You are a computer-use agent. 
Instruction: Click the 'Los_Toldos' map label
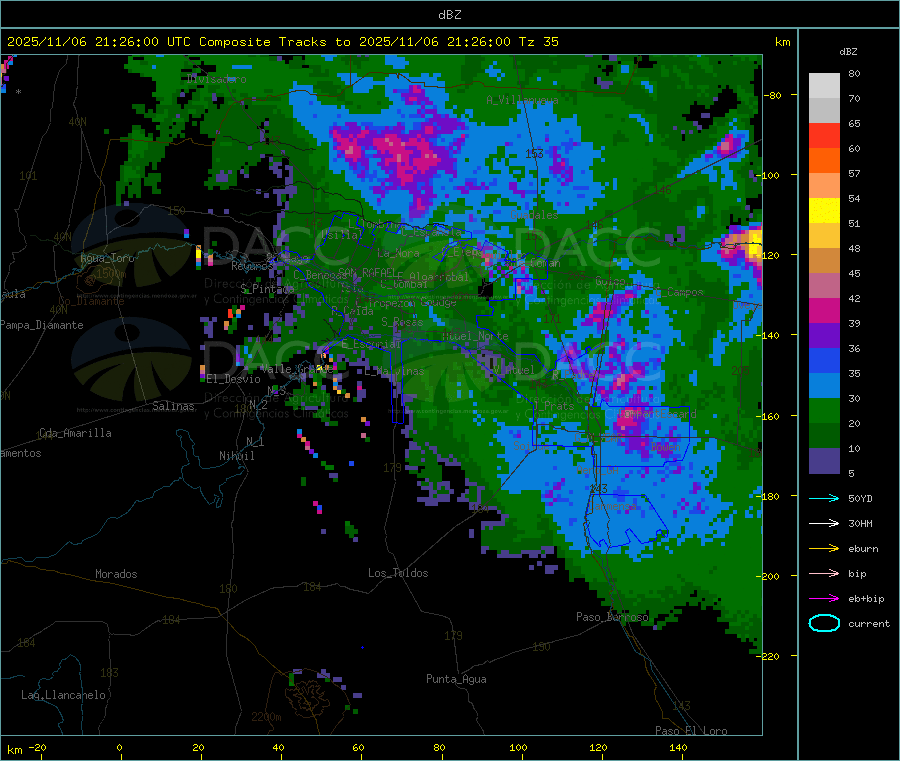398,573
